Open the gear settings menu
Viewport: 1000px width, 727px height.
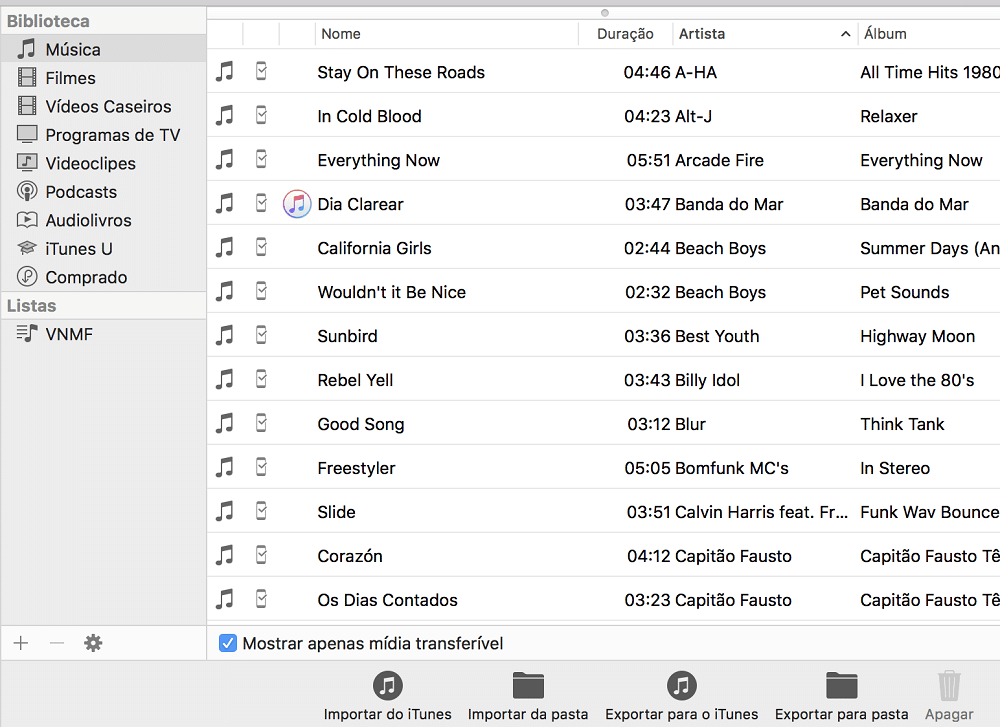pos(93,643)
